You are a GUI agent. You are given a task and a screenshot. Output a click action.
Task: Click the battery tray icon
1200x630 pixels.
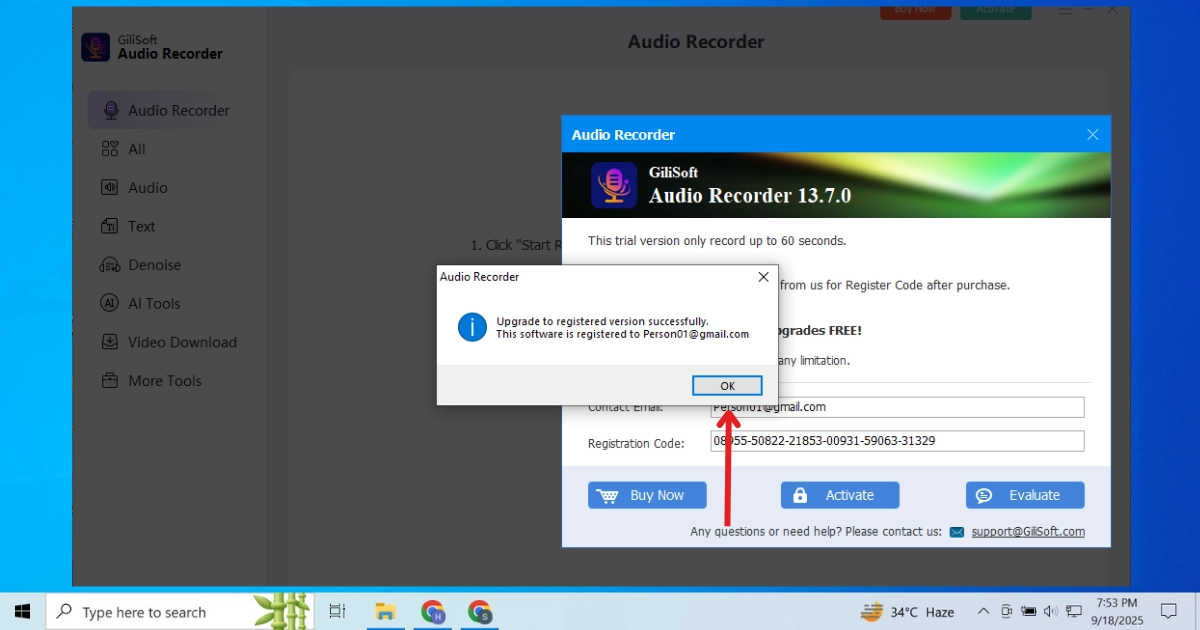pyautogui.click(x=1028, y=611)
